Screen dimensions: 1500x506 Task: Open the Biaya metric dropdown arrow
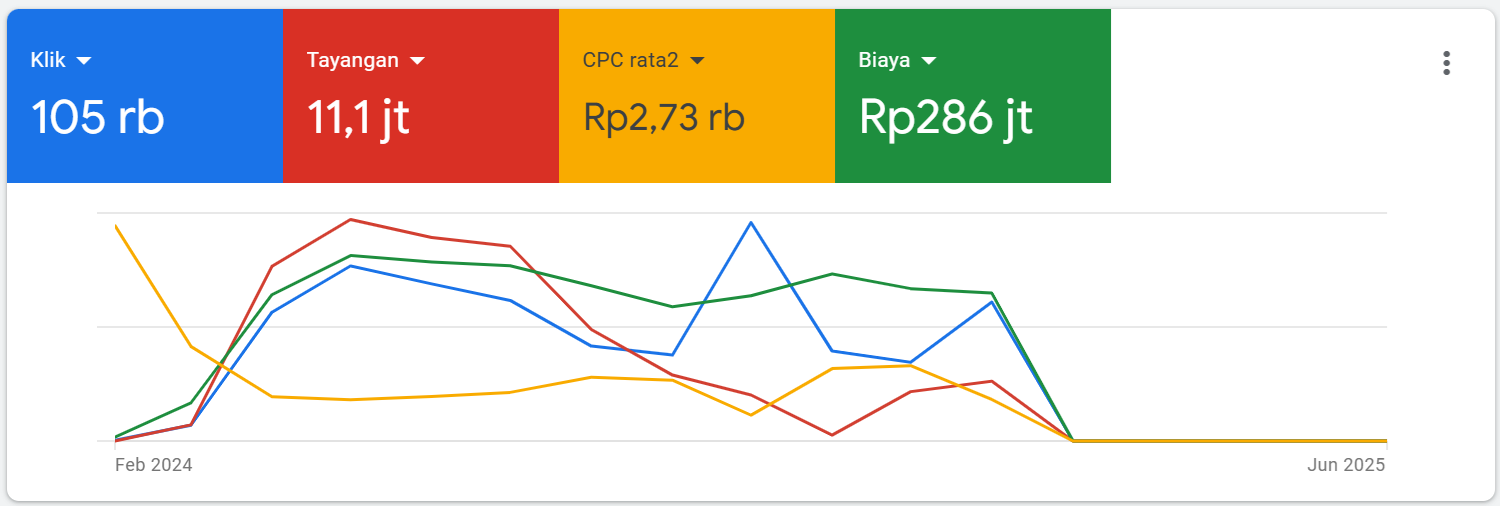tap(928, 61)
